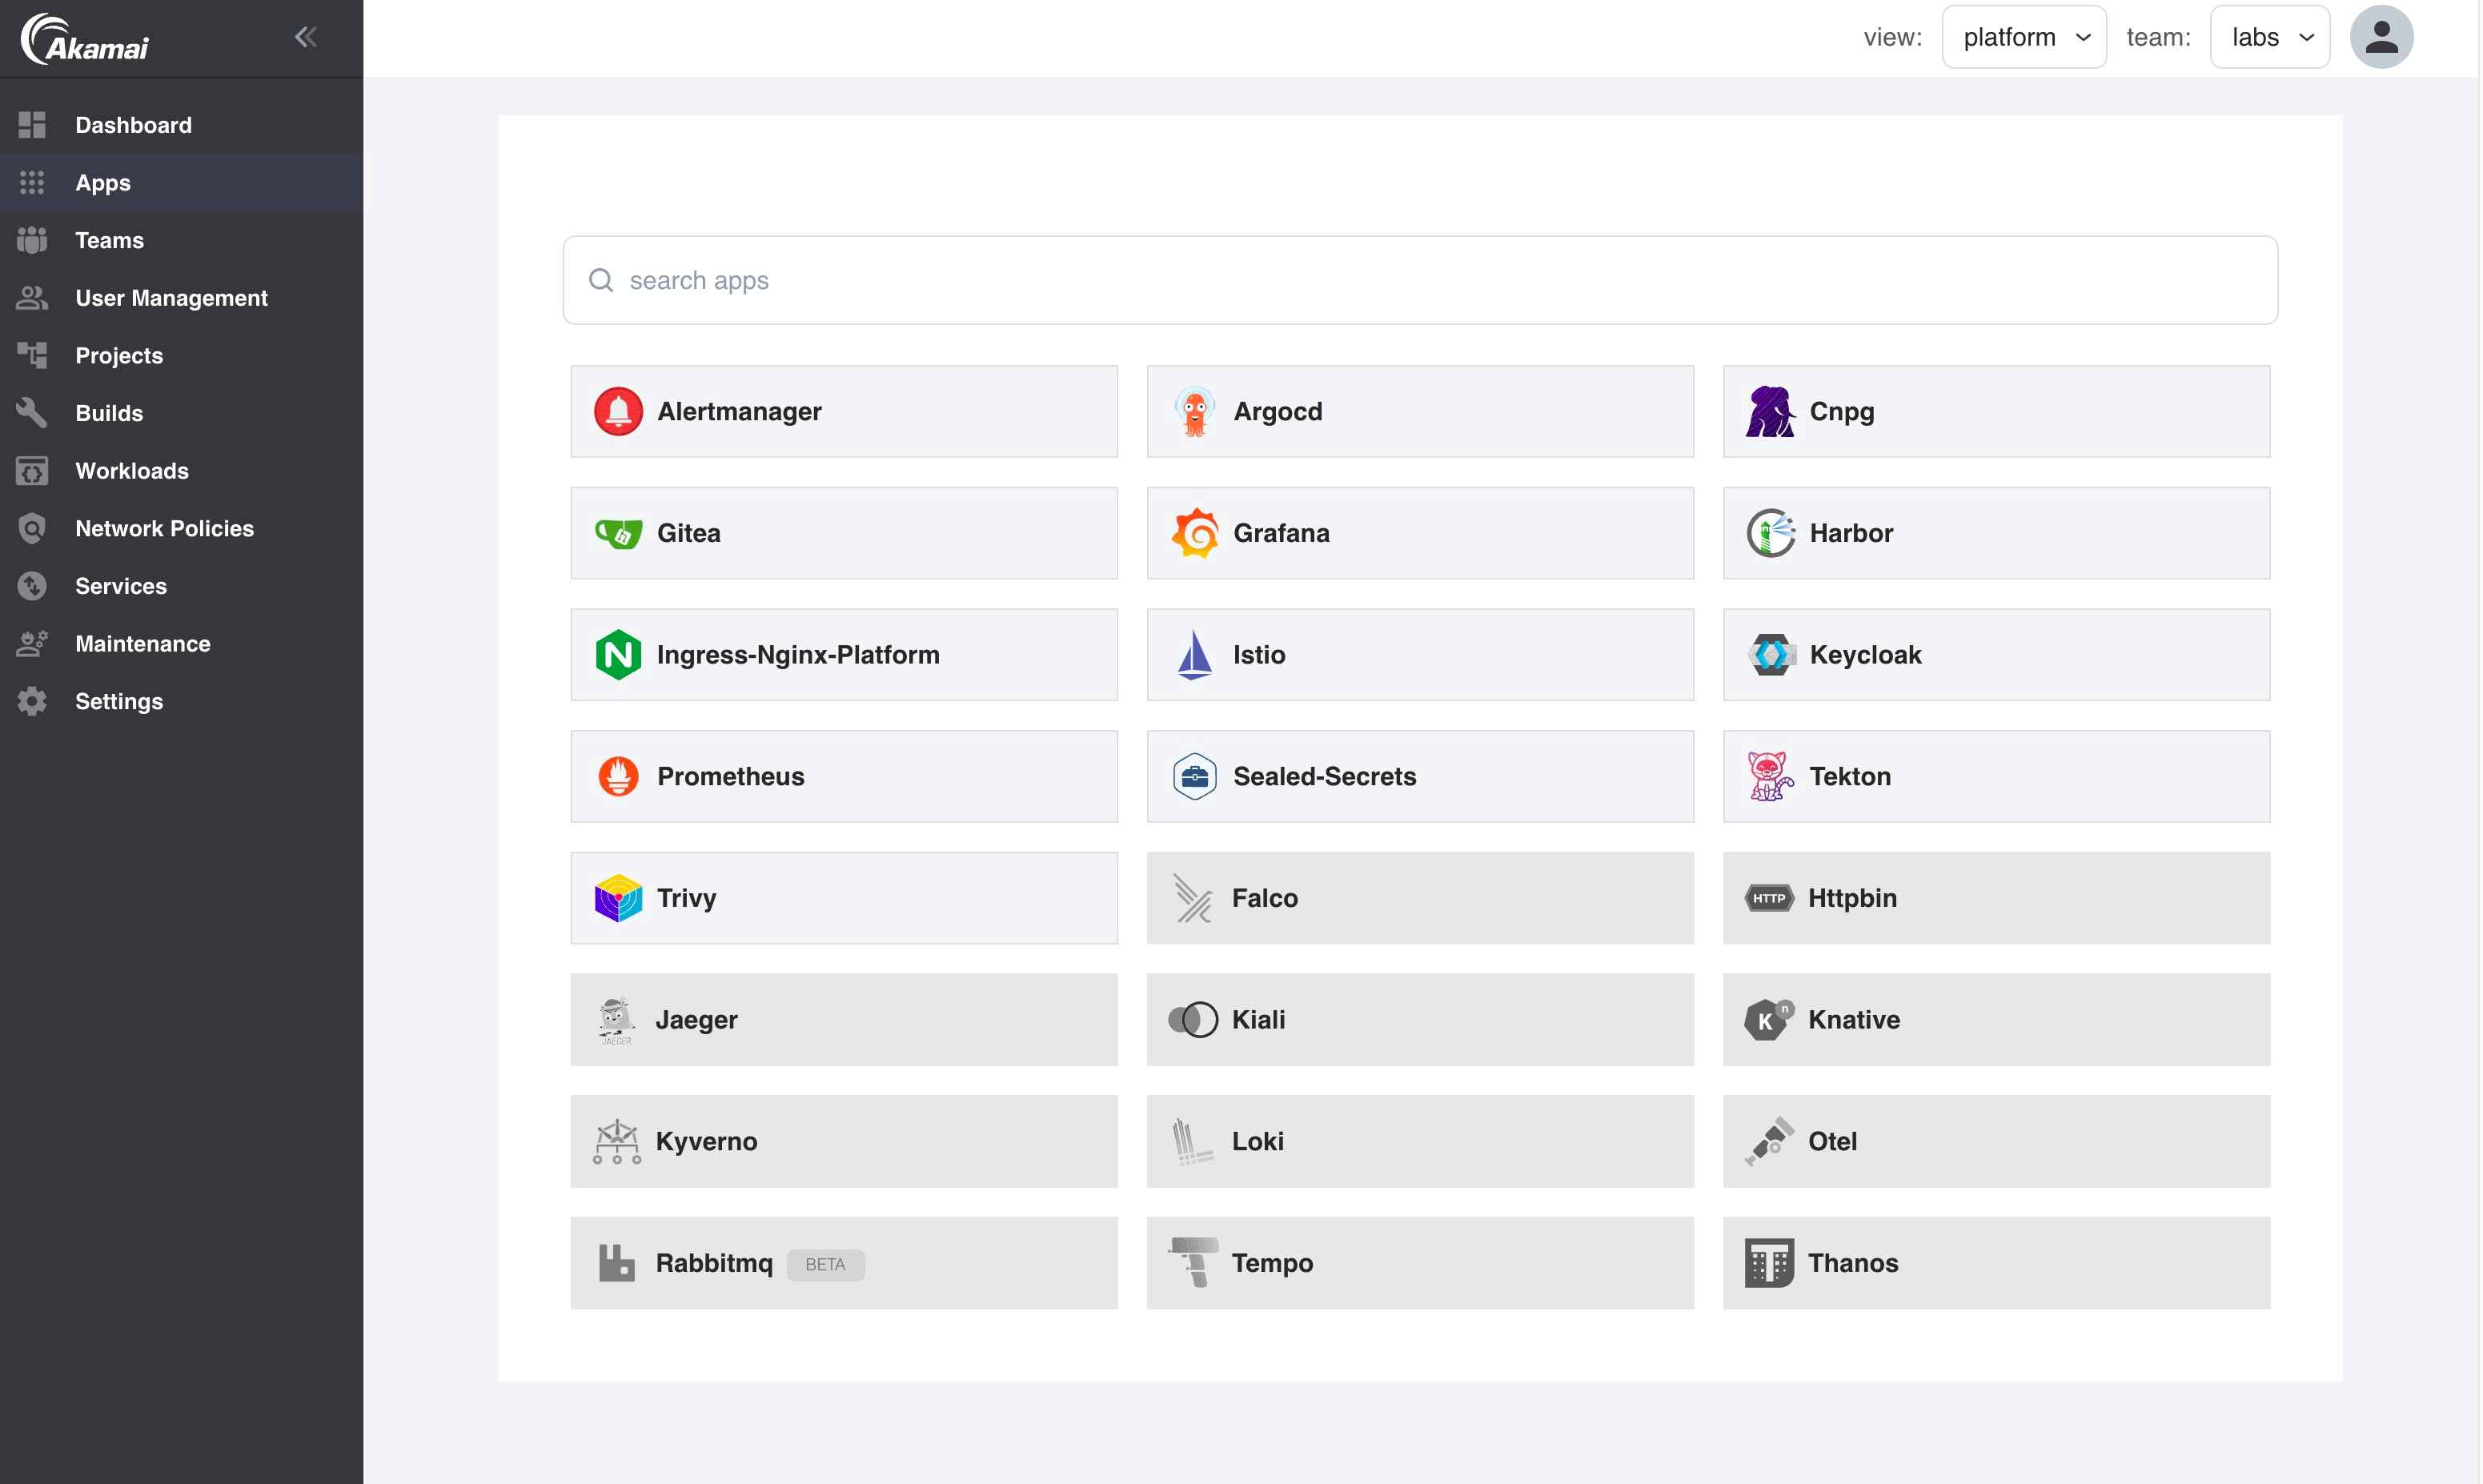2483x1484 pixels.
Task: Collapse the sidebar with double chevron
Action: [x=306, y=36]
